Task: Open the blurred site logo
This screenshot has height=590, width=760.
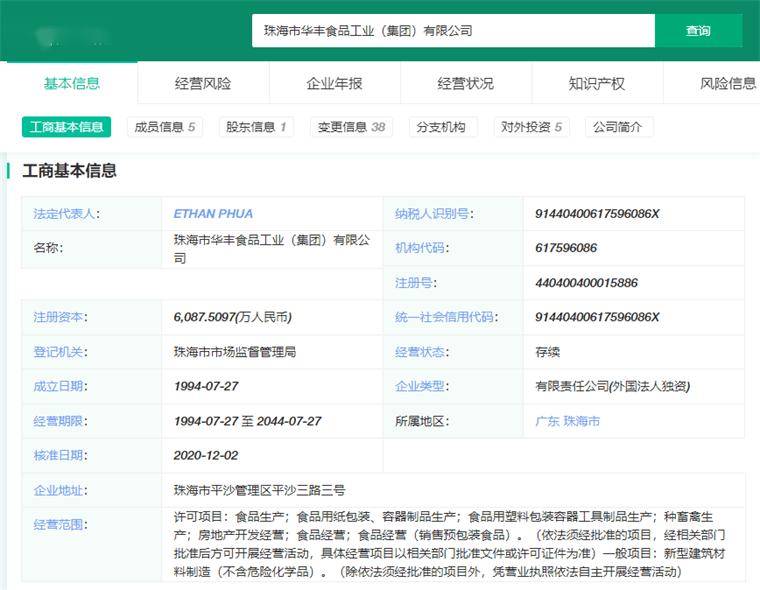Action: point(73,36)
